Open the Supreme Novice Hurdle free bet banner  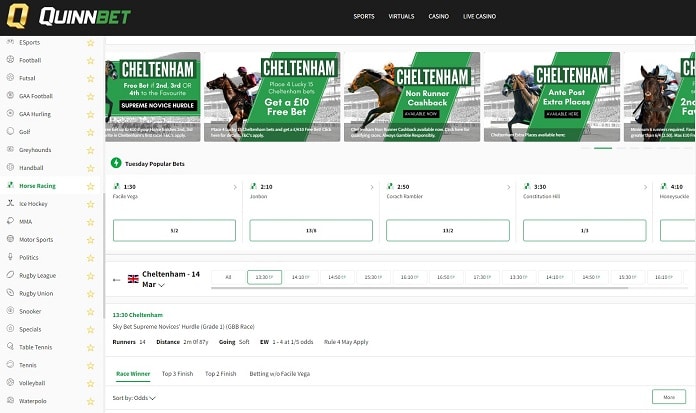pyautogui.click(x=153, y=97)
